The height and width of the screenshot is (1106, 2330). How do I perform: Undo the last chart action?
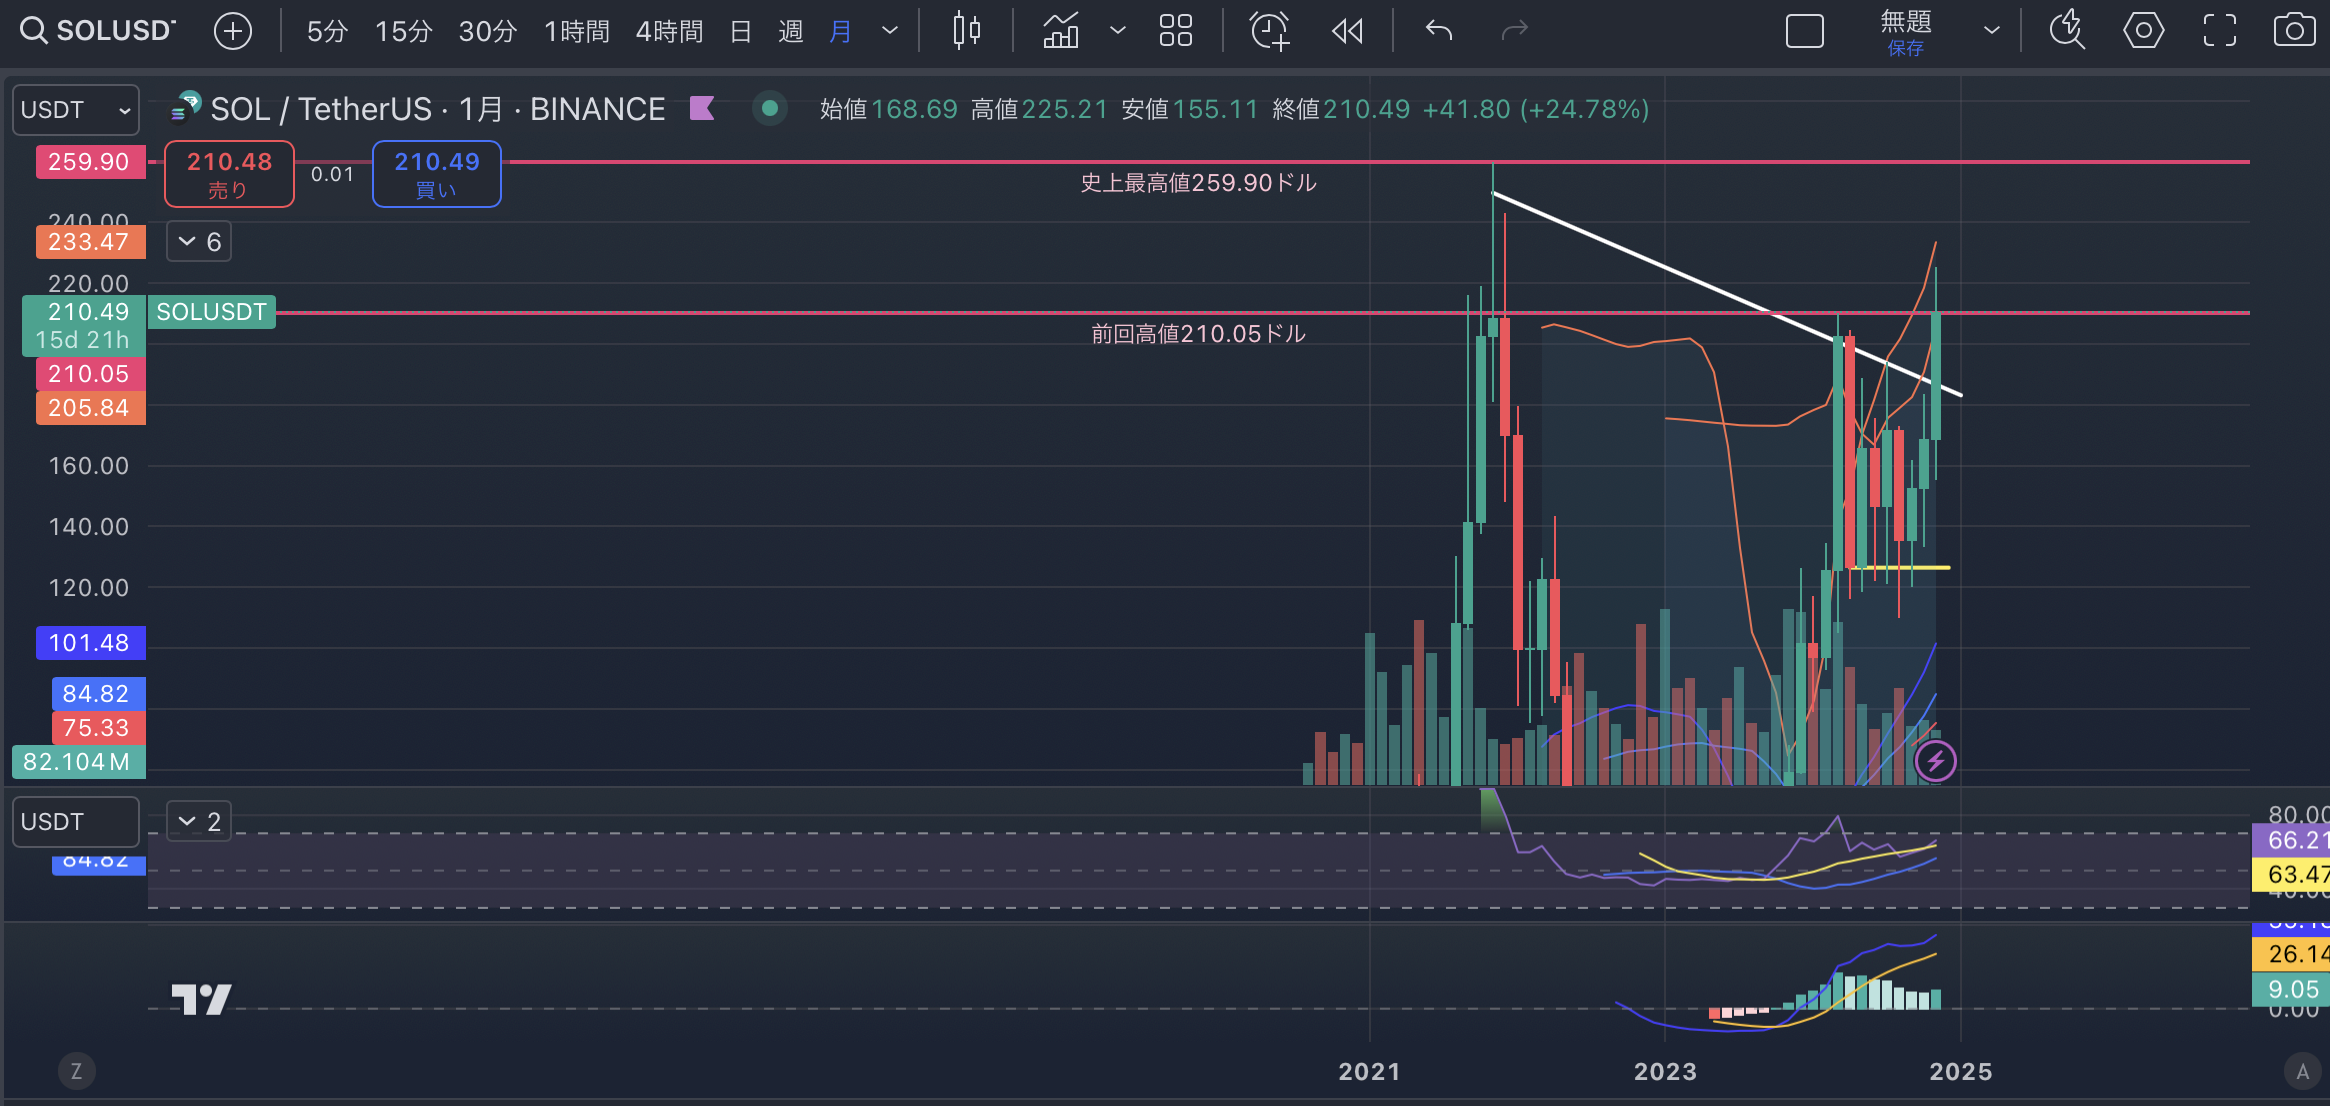(x=1439, y=31)
